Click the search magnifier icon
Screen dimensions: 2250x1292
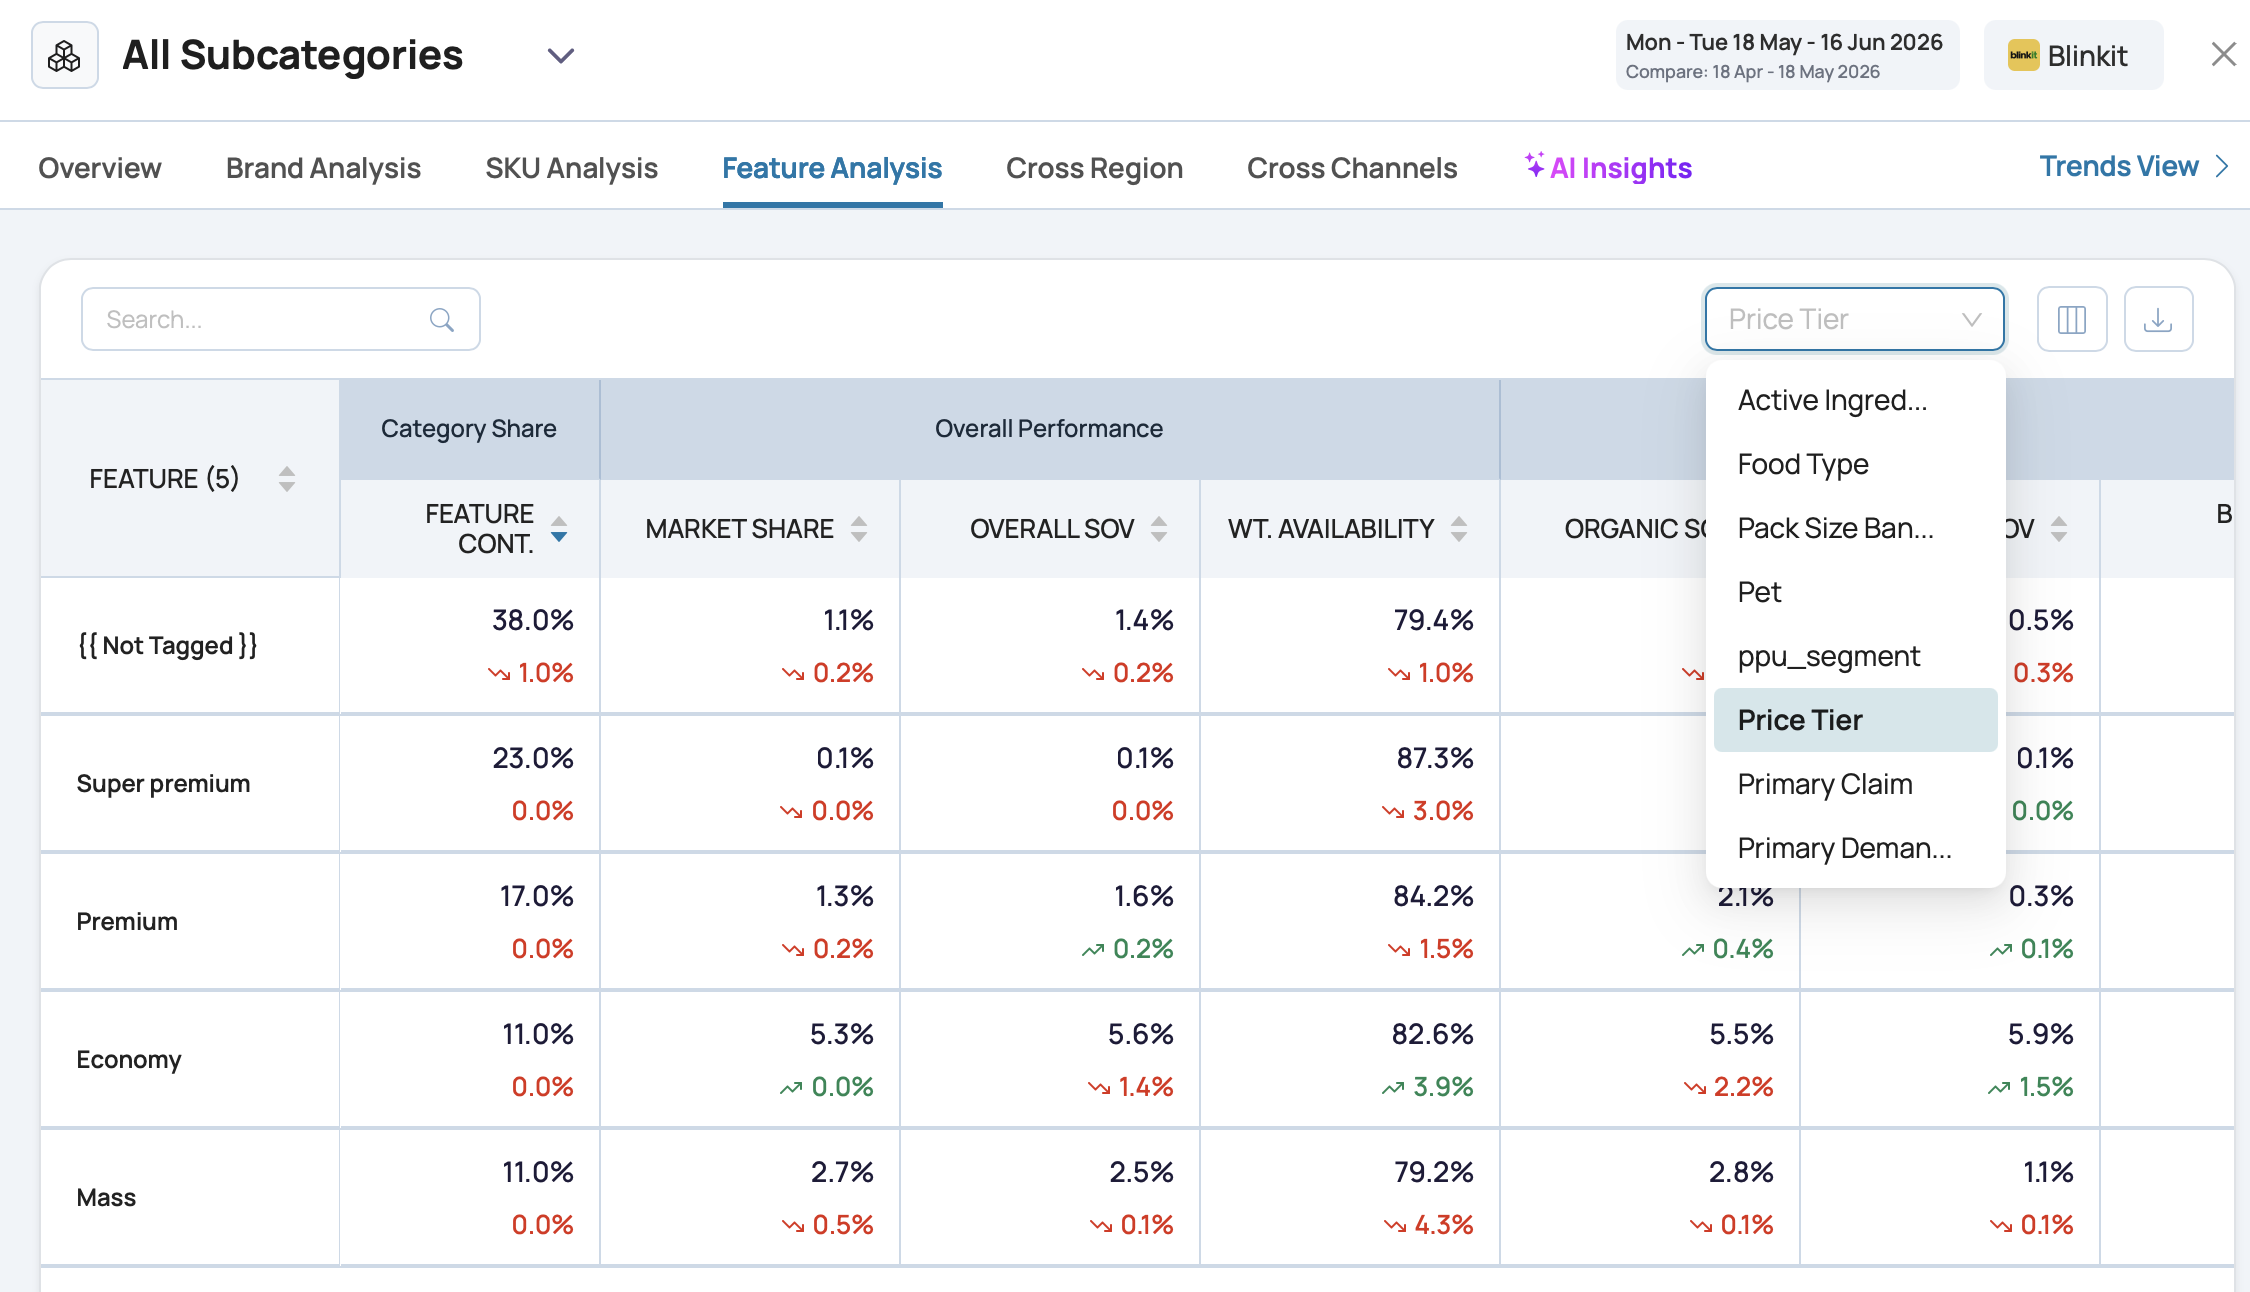pos(441,320)
